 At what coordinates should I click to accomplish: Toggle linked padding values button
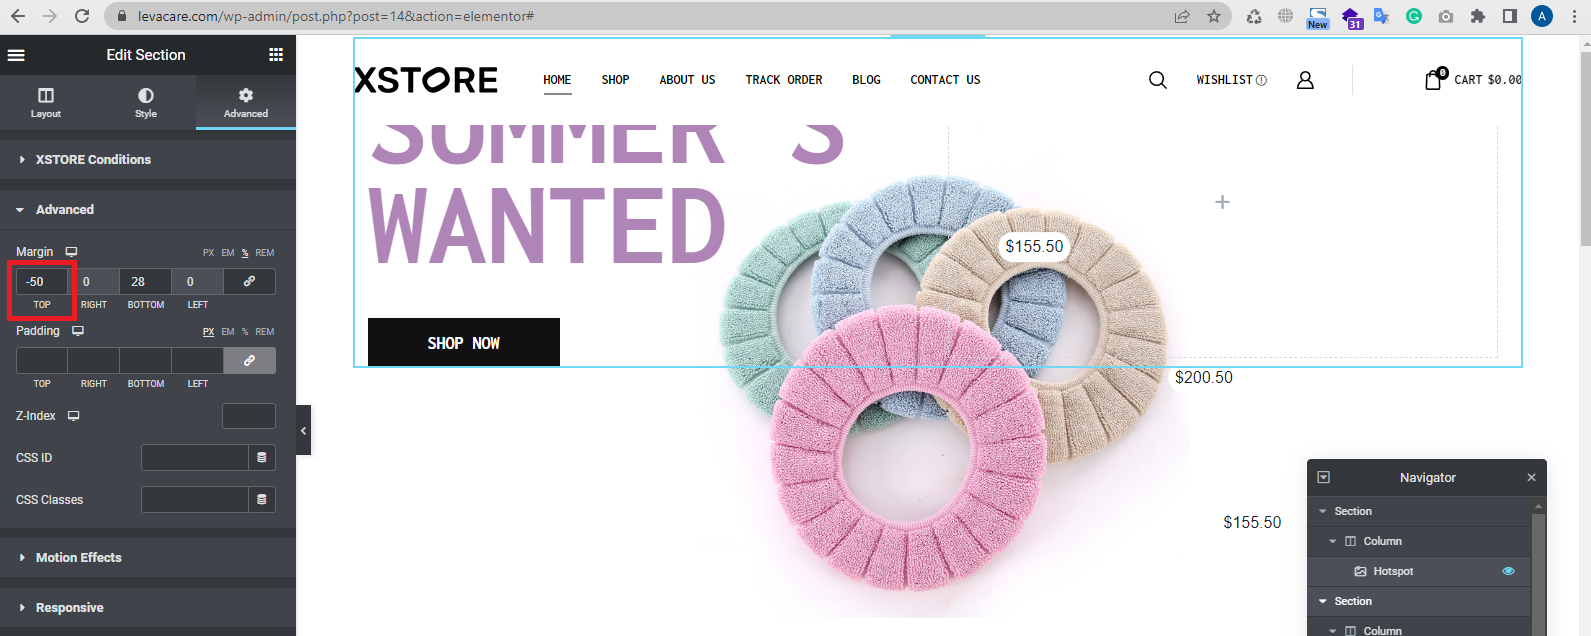point(249,360)
